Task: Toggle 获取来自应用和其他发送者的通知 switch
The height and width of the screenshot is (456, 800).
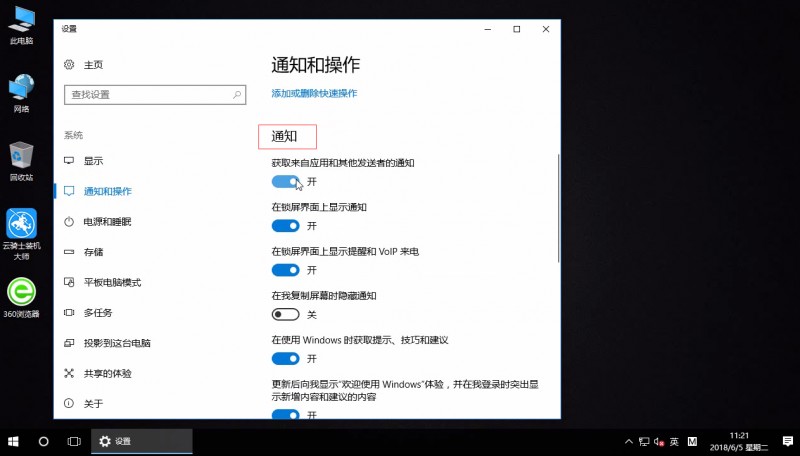Action: click(285, 182)
